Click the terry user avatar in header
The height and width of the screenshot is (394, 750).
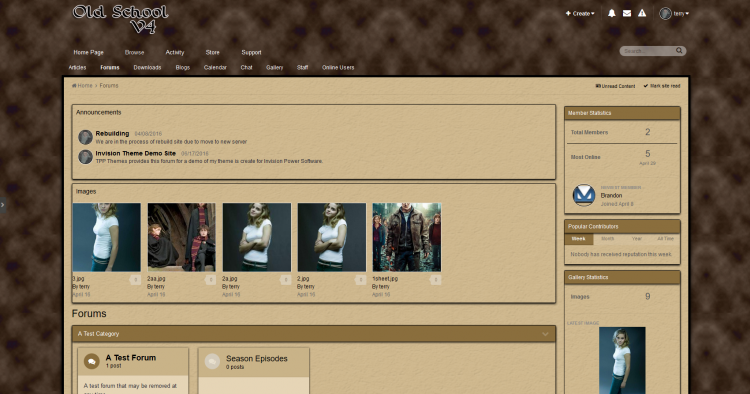coord(665,13)
